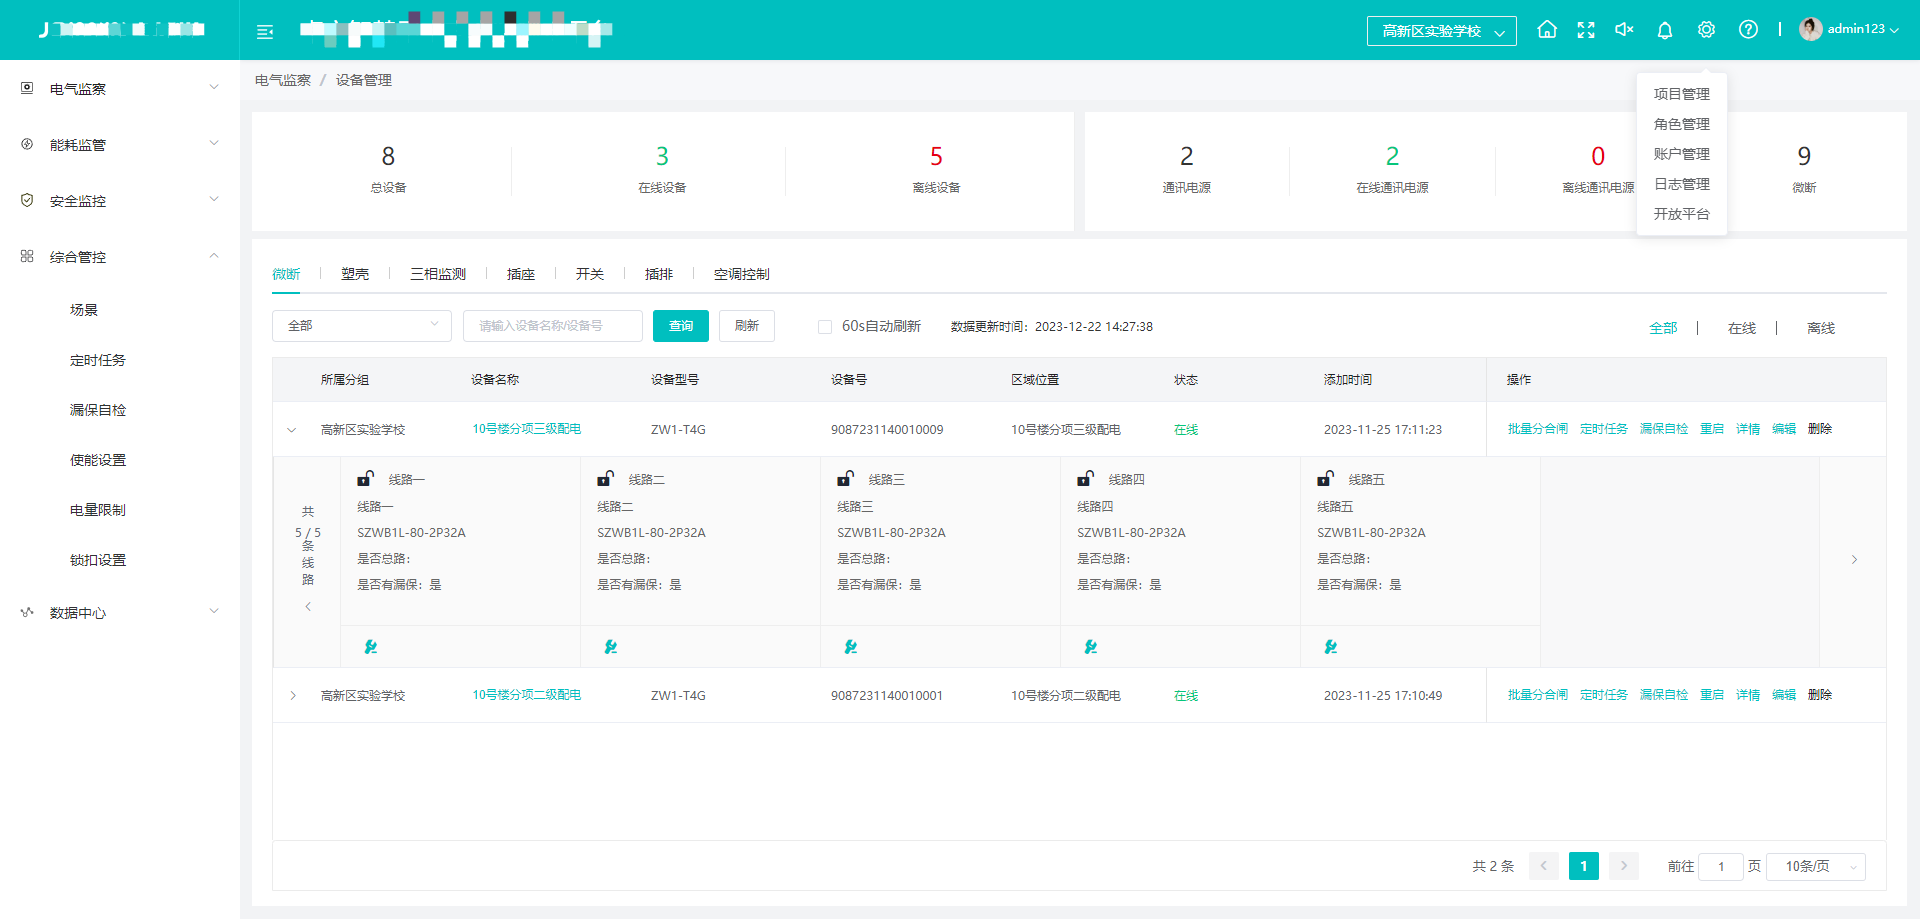Viewport: 1920px width, 919px height.
Task: Open notifications bell icon
Action: click(1665, 30)
